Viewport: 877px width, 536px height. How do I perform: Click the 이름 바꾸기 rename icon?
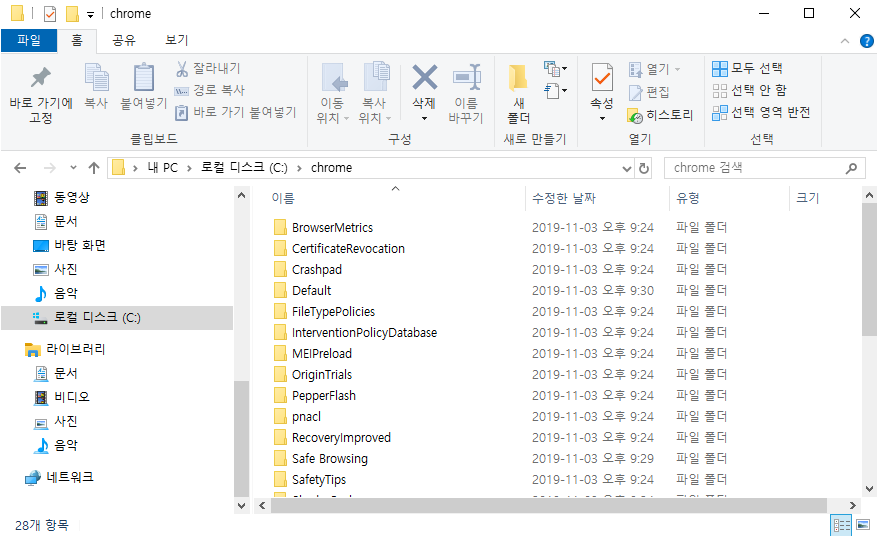click(x=466, y=77)
